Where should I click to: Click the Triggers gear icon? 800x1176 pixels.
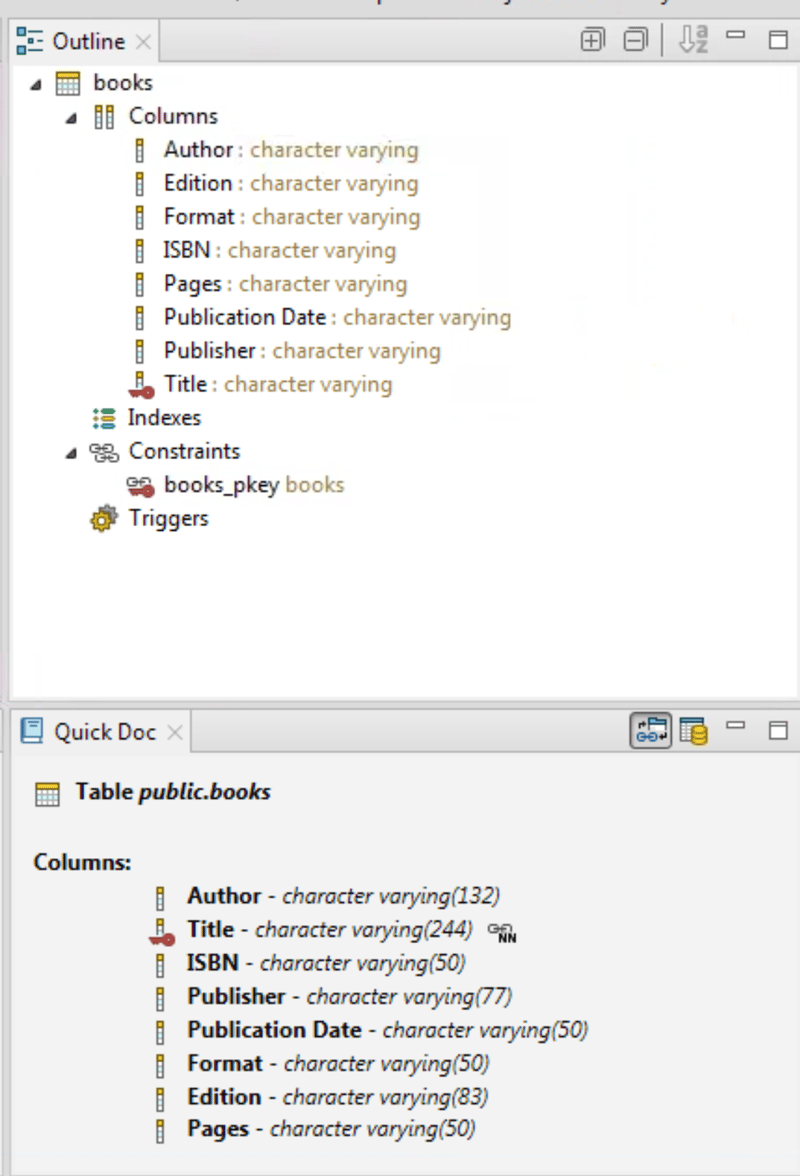point(104,518)
